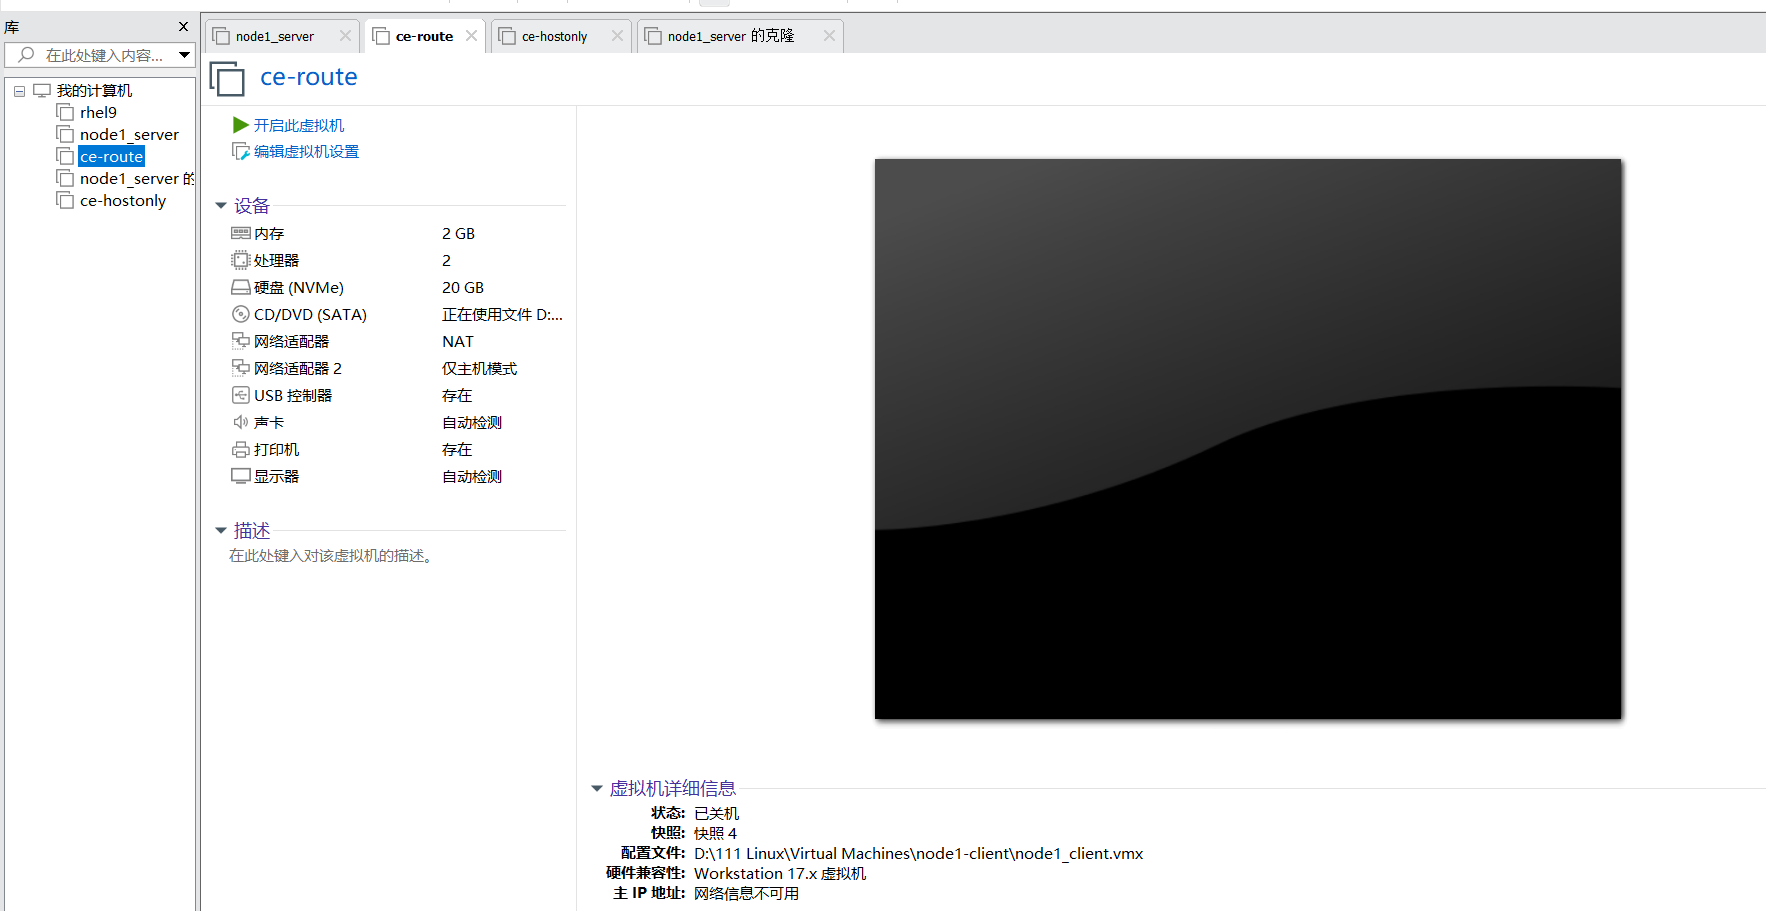The height and width of the screenshot is (911, 1766).
Task: Click the memory value 2 GB
Action: click(x=458, y=233)
